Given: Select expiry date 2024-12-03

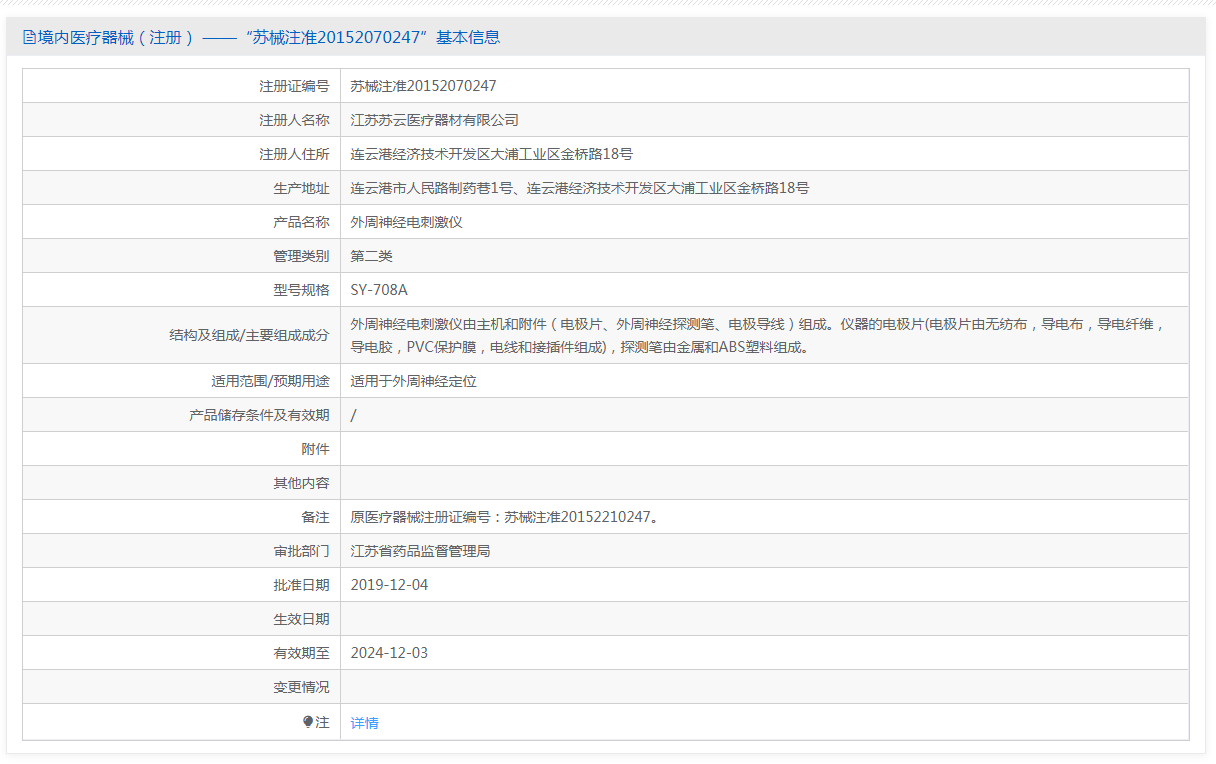Looking at the screenshot, I should pyautogui.click(x=389, y=653).
